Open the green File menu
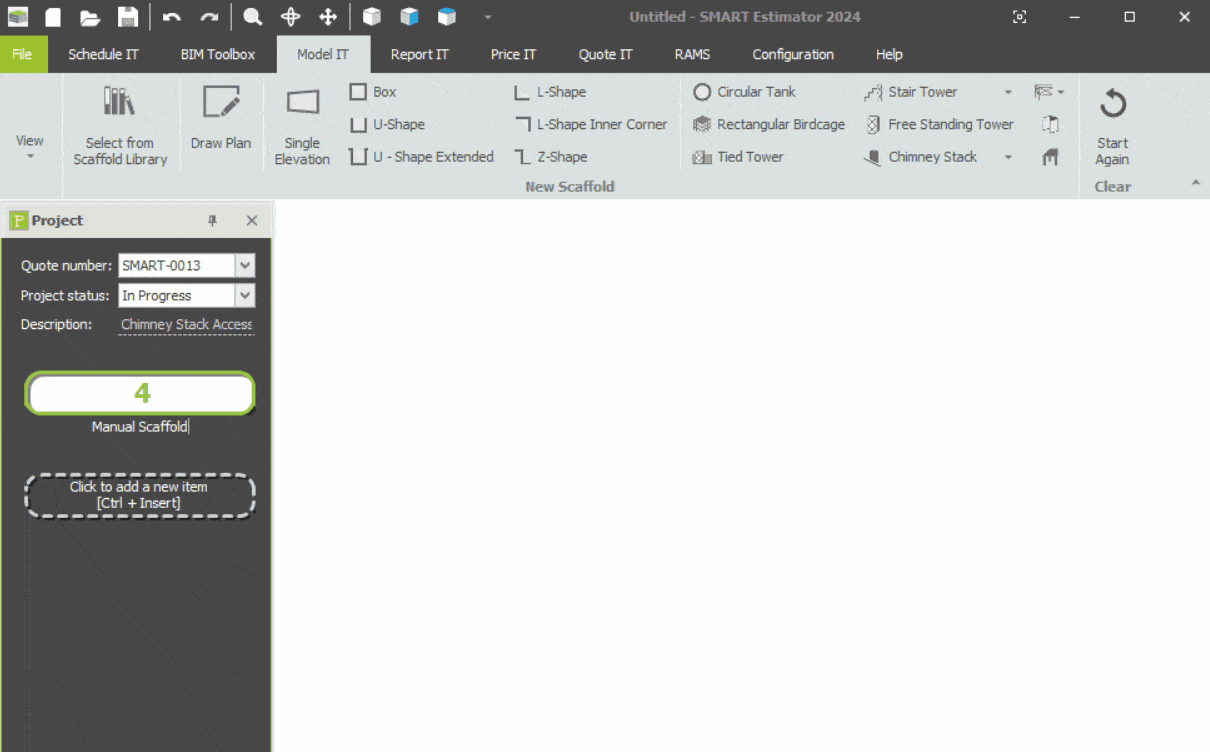The height and width of the screenshot is (752, 1210). pos(23,55)
